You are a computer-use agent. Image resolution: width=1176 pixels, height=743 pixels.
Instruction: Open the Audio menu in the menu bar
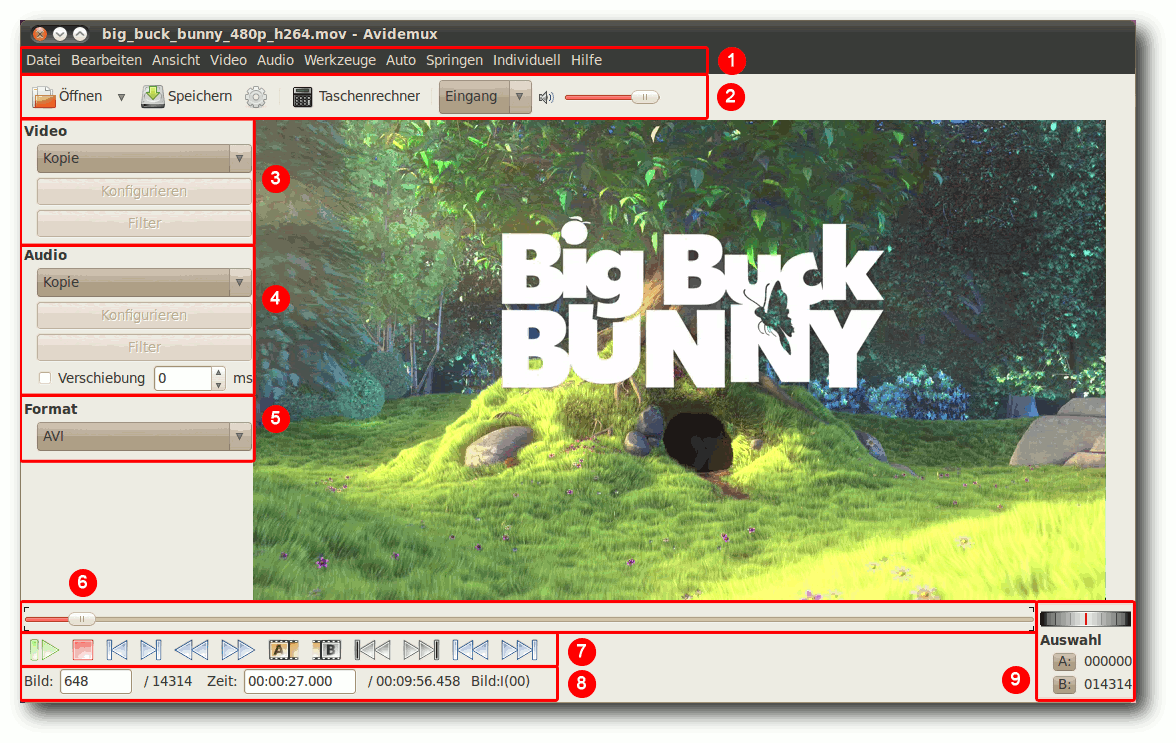pyautogui.click(x=275, y=60)
